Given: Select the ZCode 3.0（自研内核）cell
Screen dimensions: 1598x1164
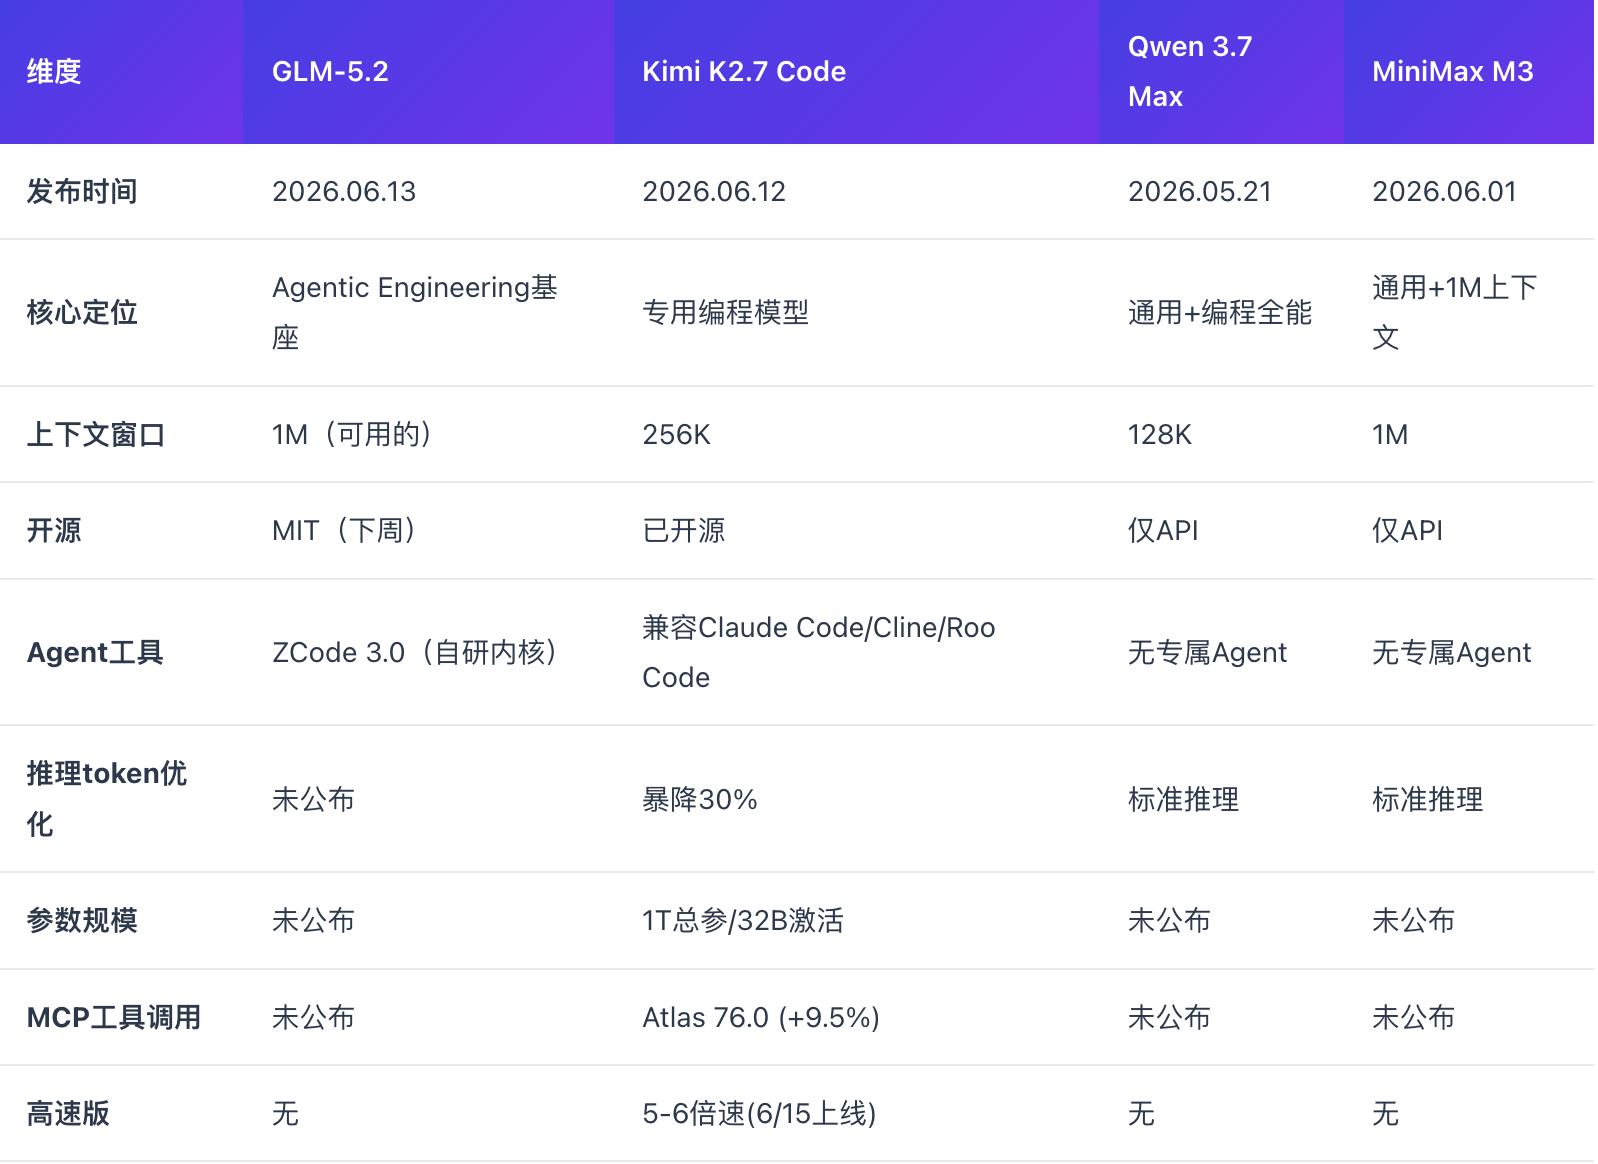Looking at the screenshot, I should coord(415,653).
